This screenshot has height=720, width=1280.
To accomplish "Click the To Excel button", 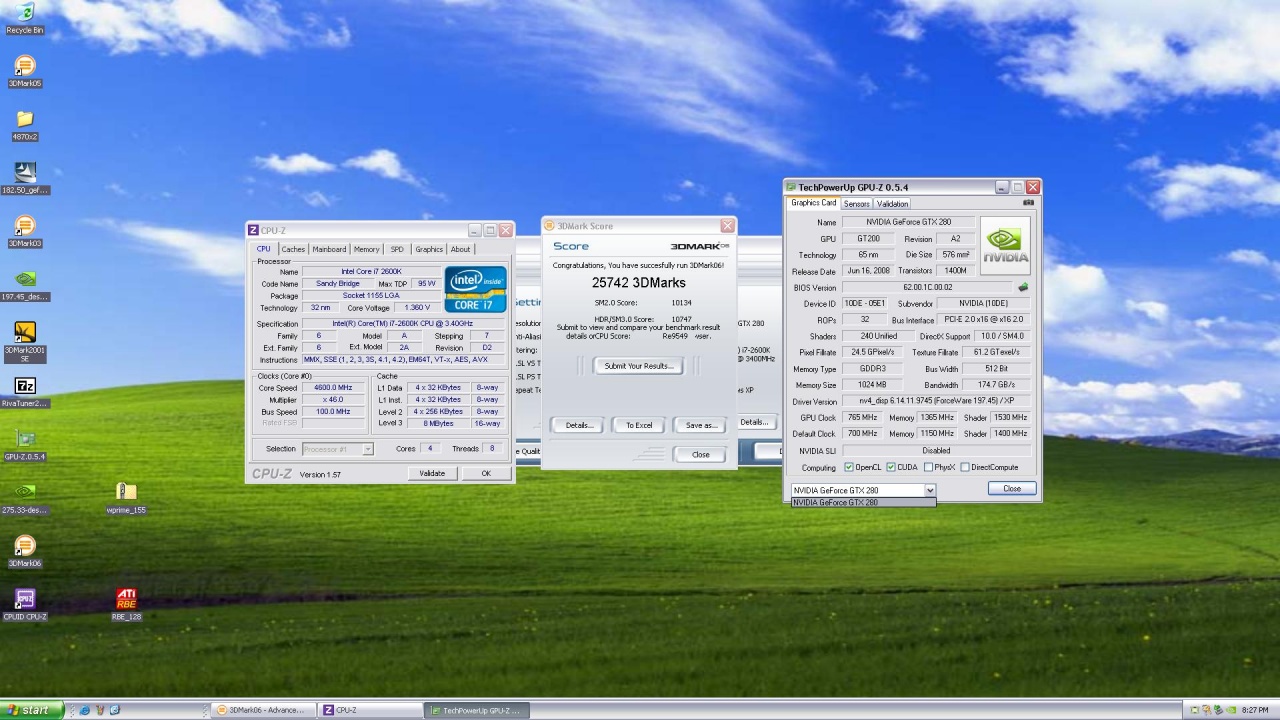I will coord(639,425).
